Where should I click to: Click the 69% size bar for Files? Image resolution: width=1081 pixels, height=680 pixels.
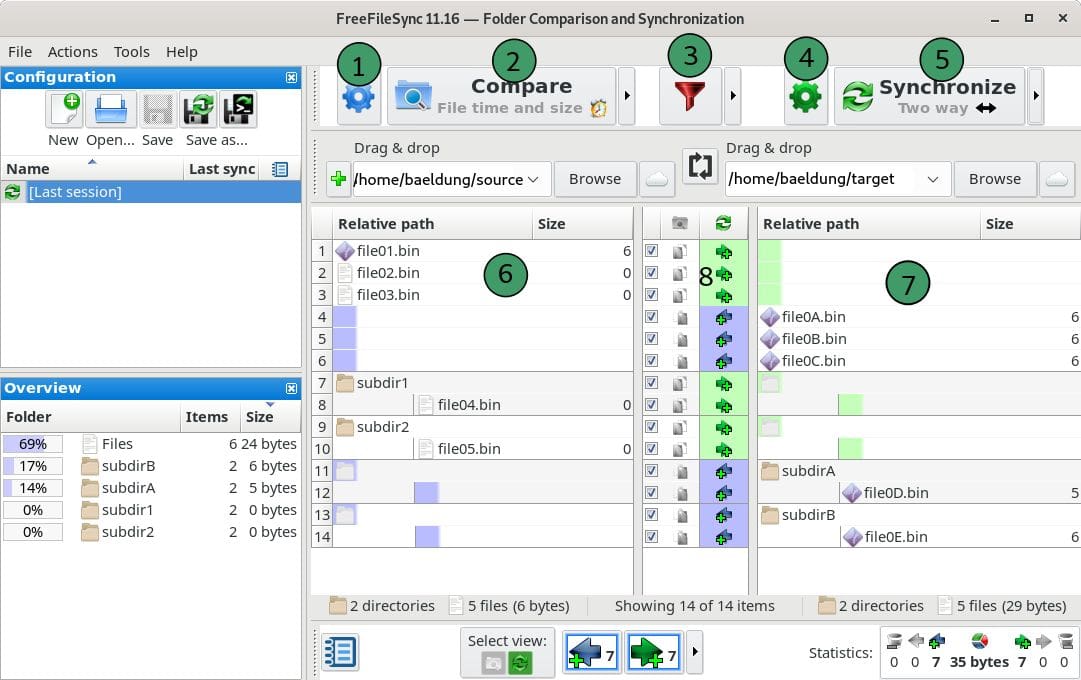33,443
